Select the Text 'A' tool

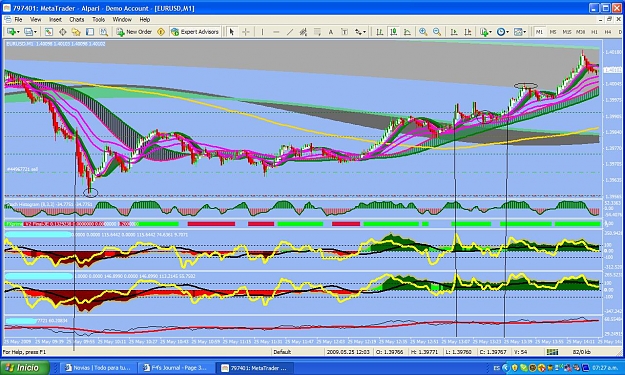click(331, 32)
